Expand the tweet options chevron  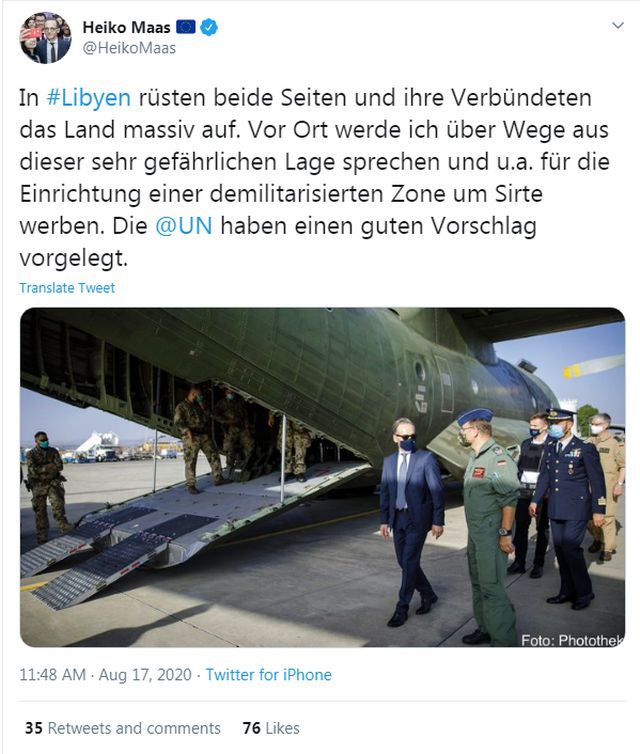[618, 25]
